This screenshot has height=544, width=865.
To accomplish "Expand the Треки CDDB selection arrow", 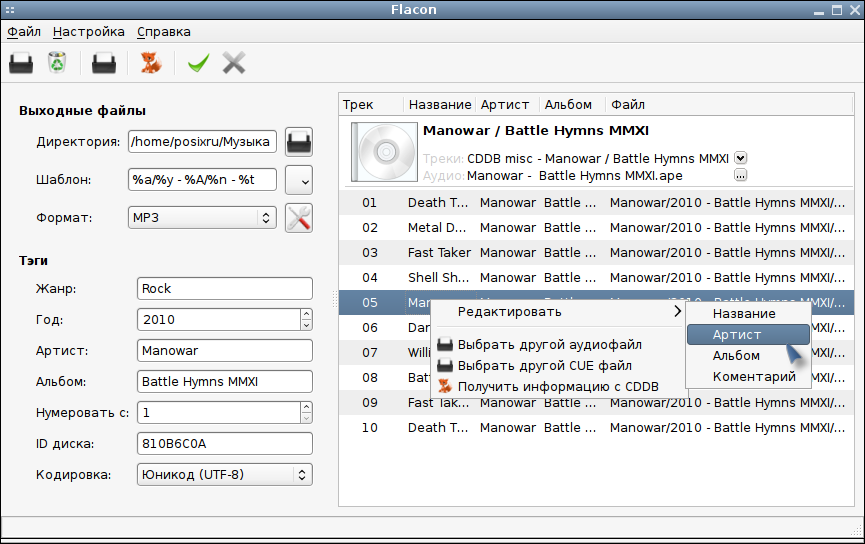I will pyautogui.click(x=740, y=158).
